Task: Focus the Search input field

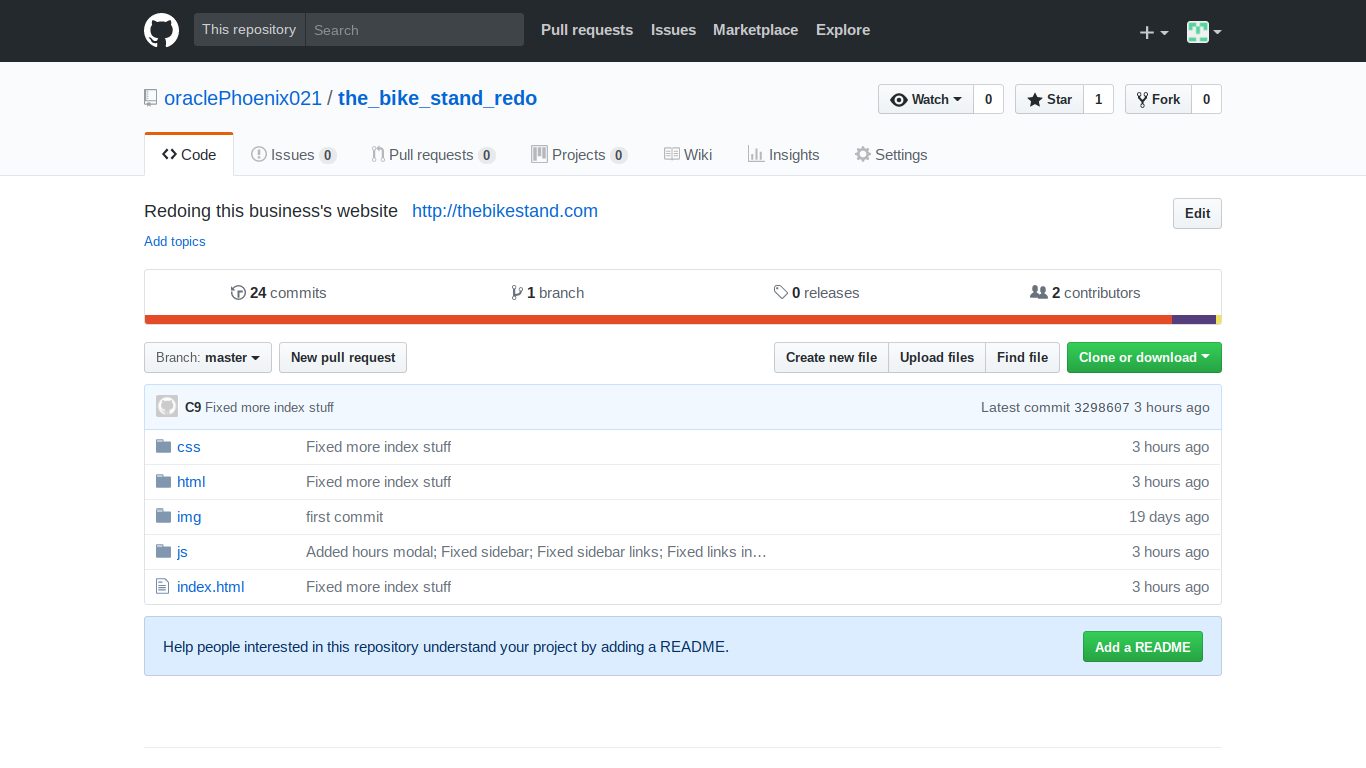Action: pyautogui.click(x=414, y=30)
